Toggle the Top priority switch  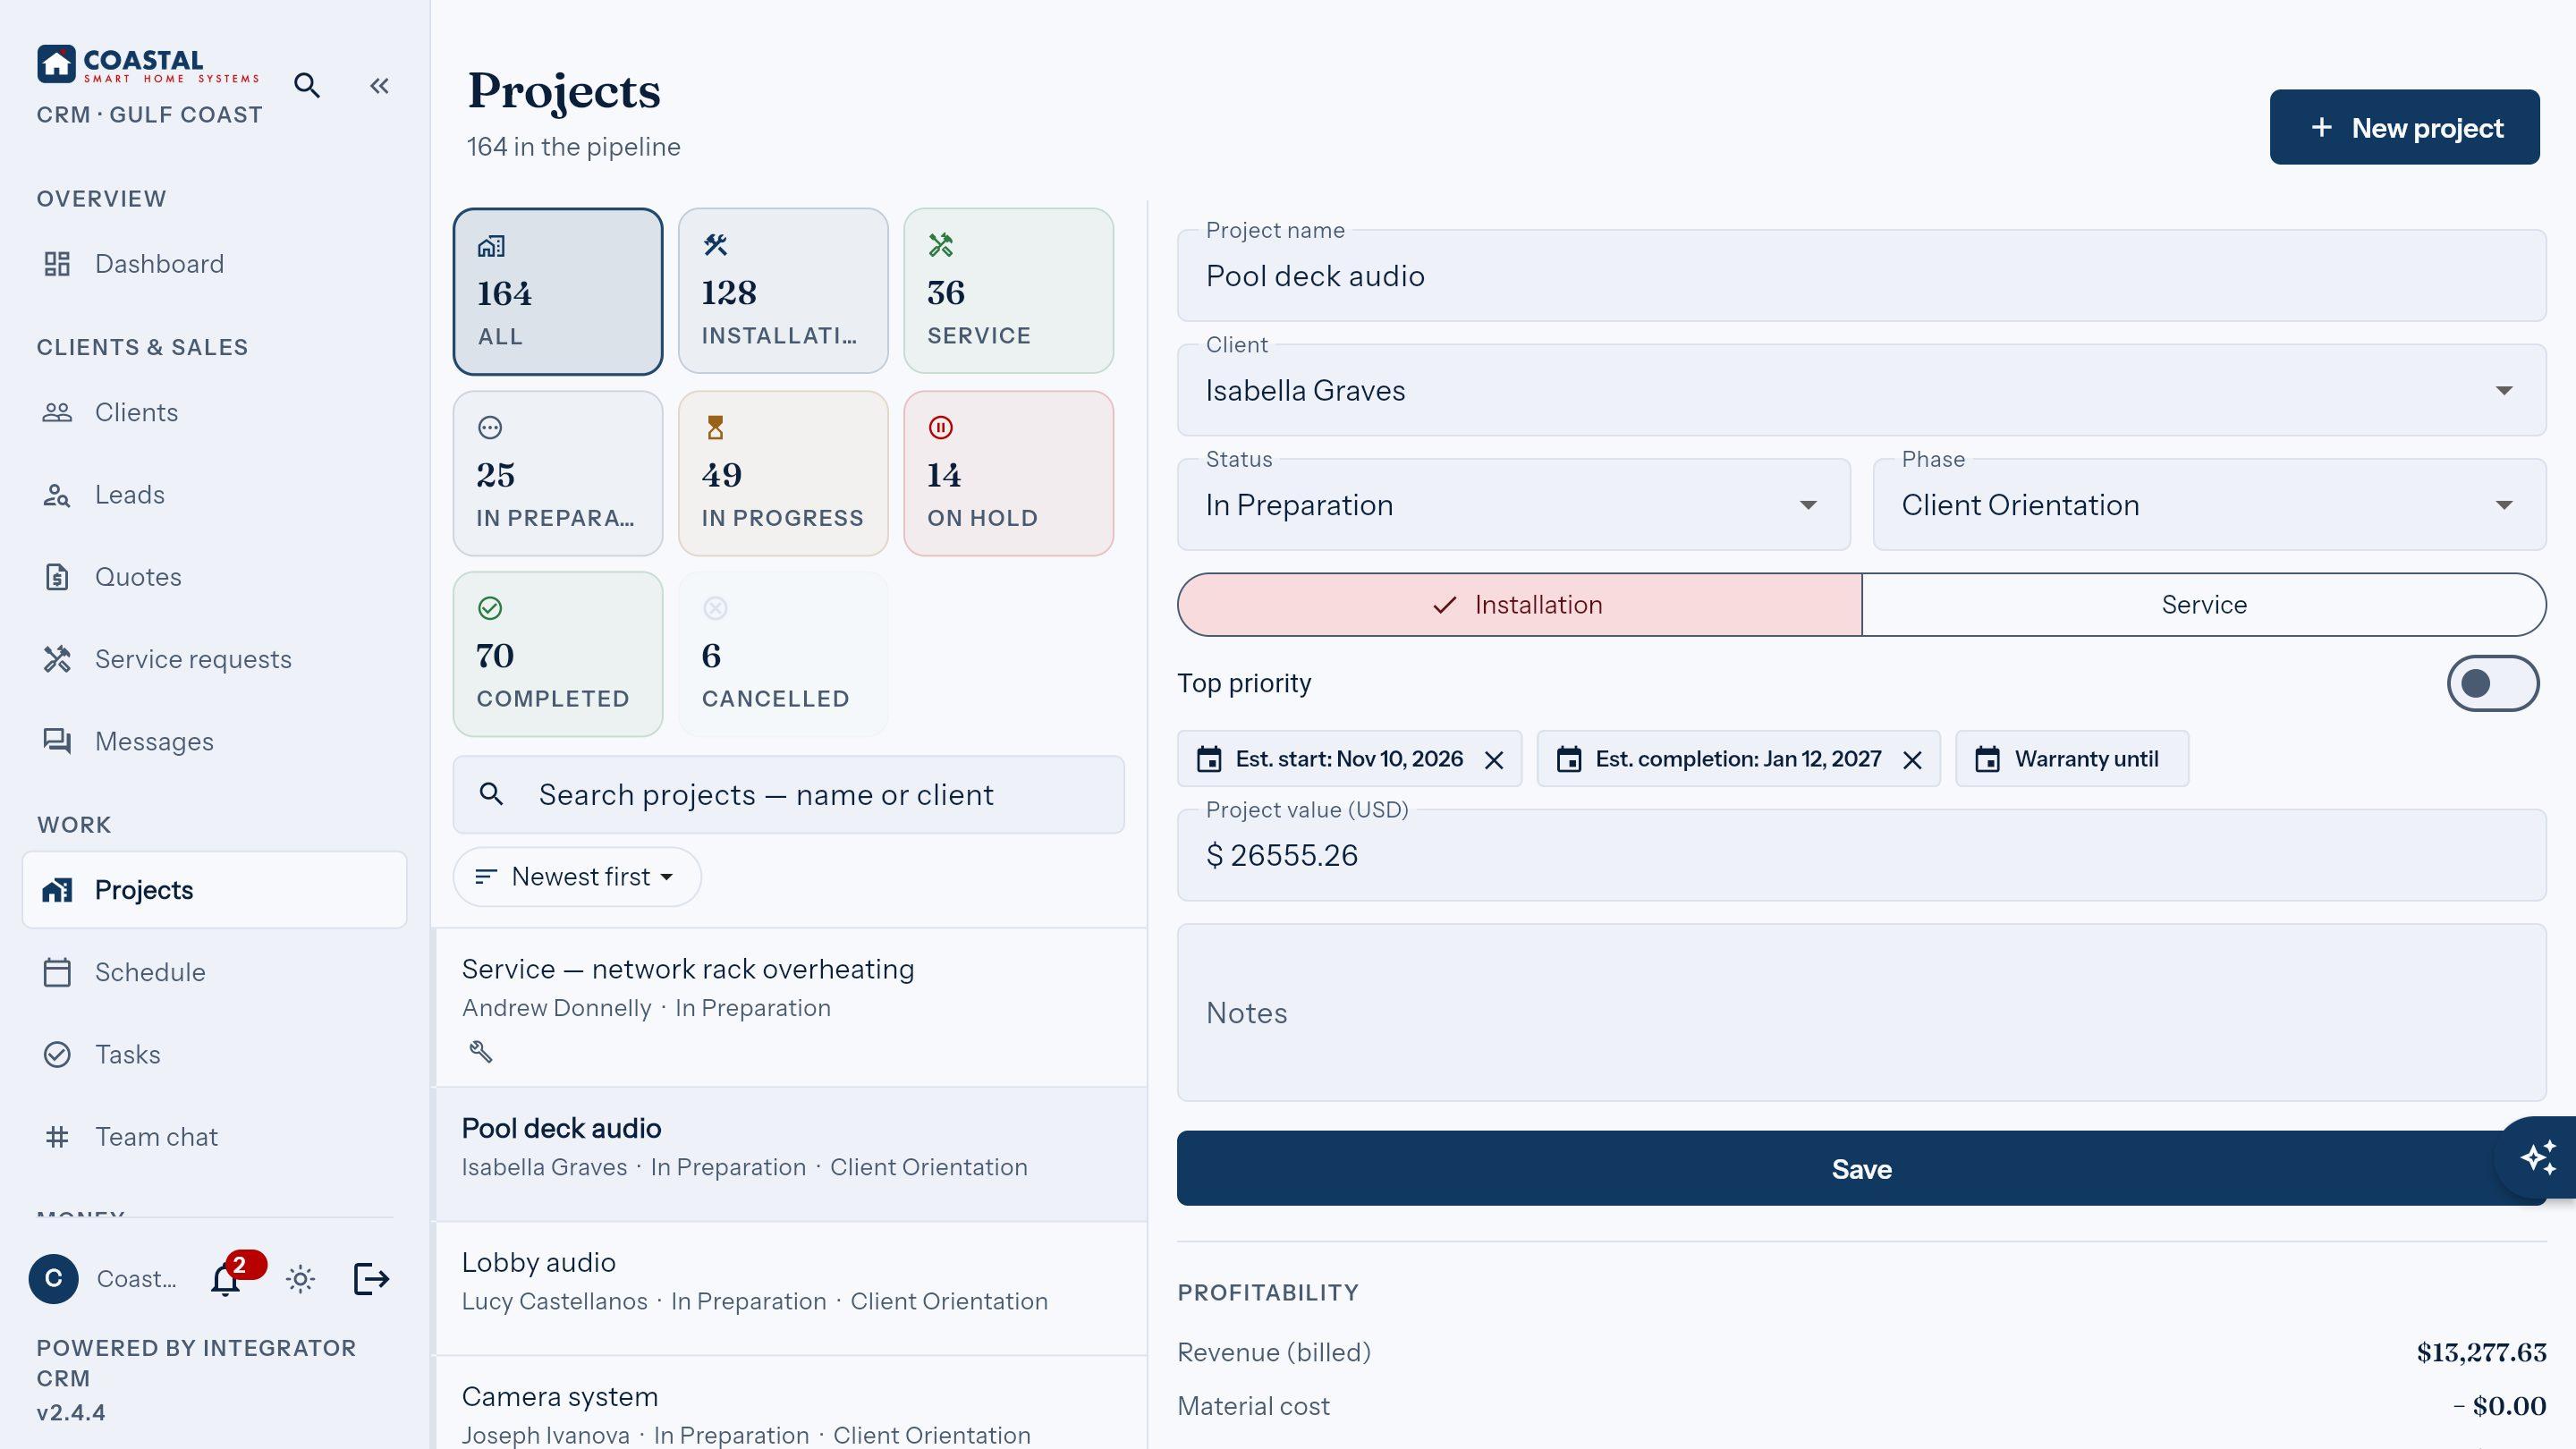[x=2492, y=683]
